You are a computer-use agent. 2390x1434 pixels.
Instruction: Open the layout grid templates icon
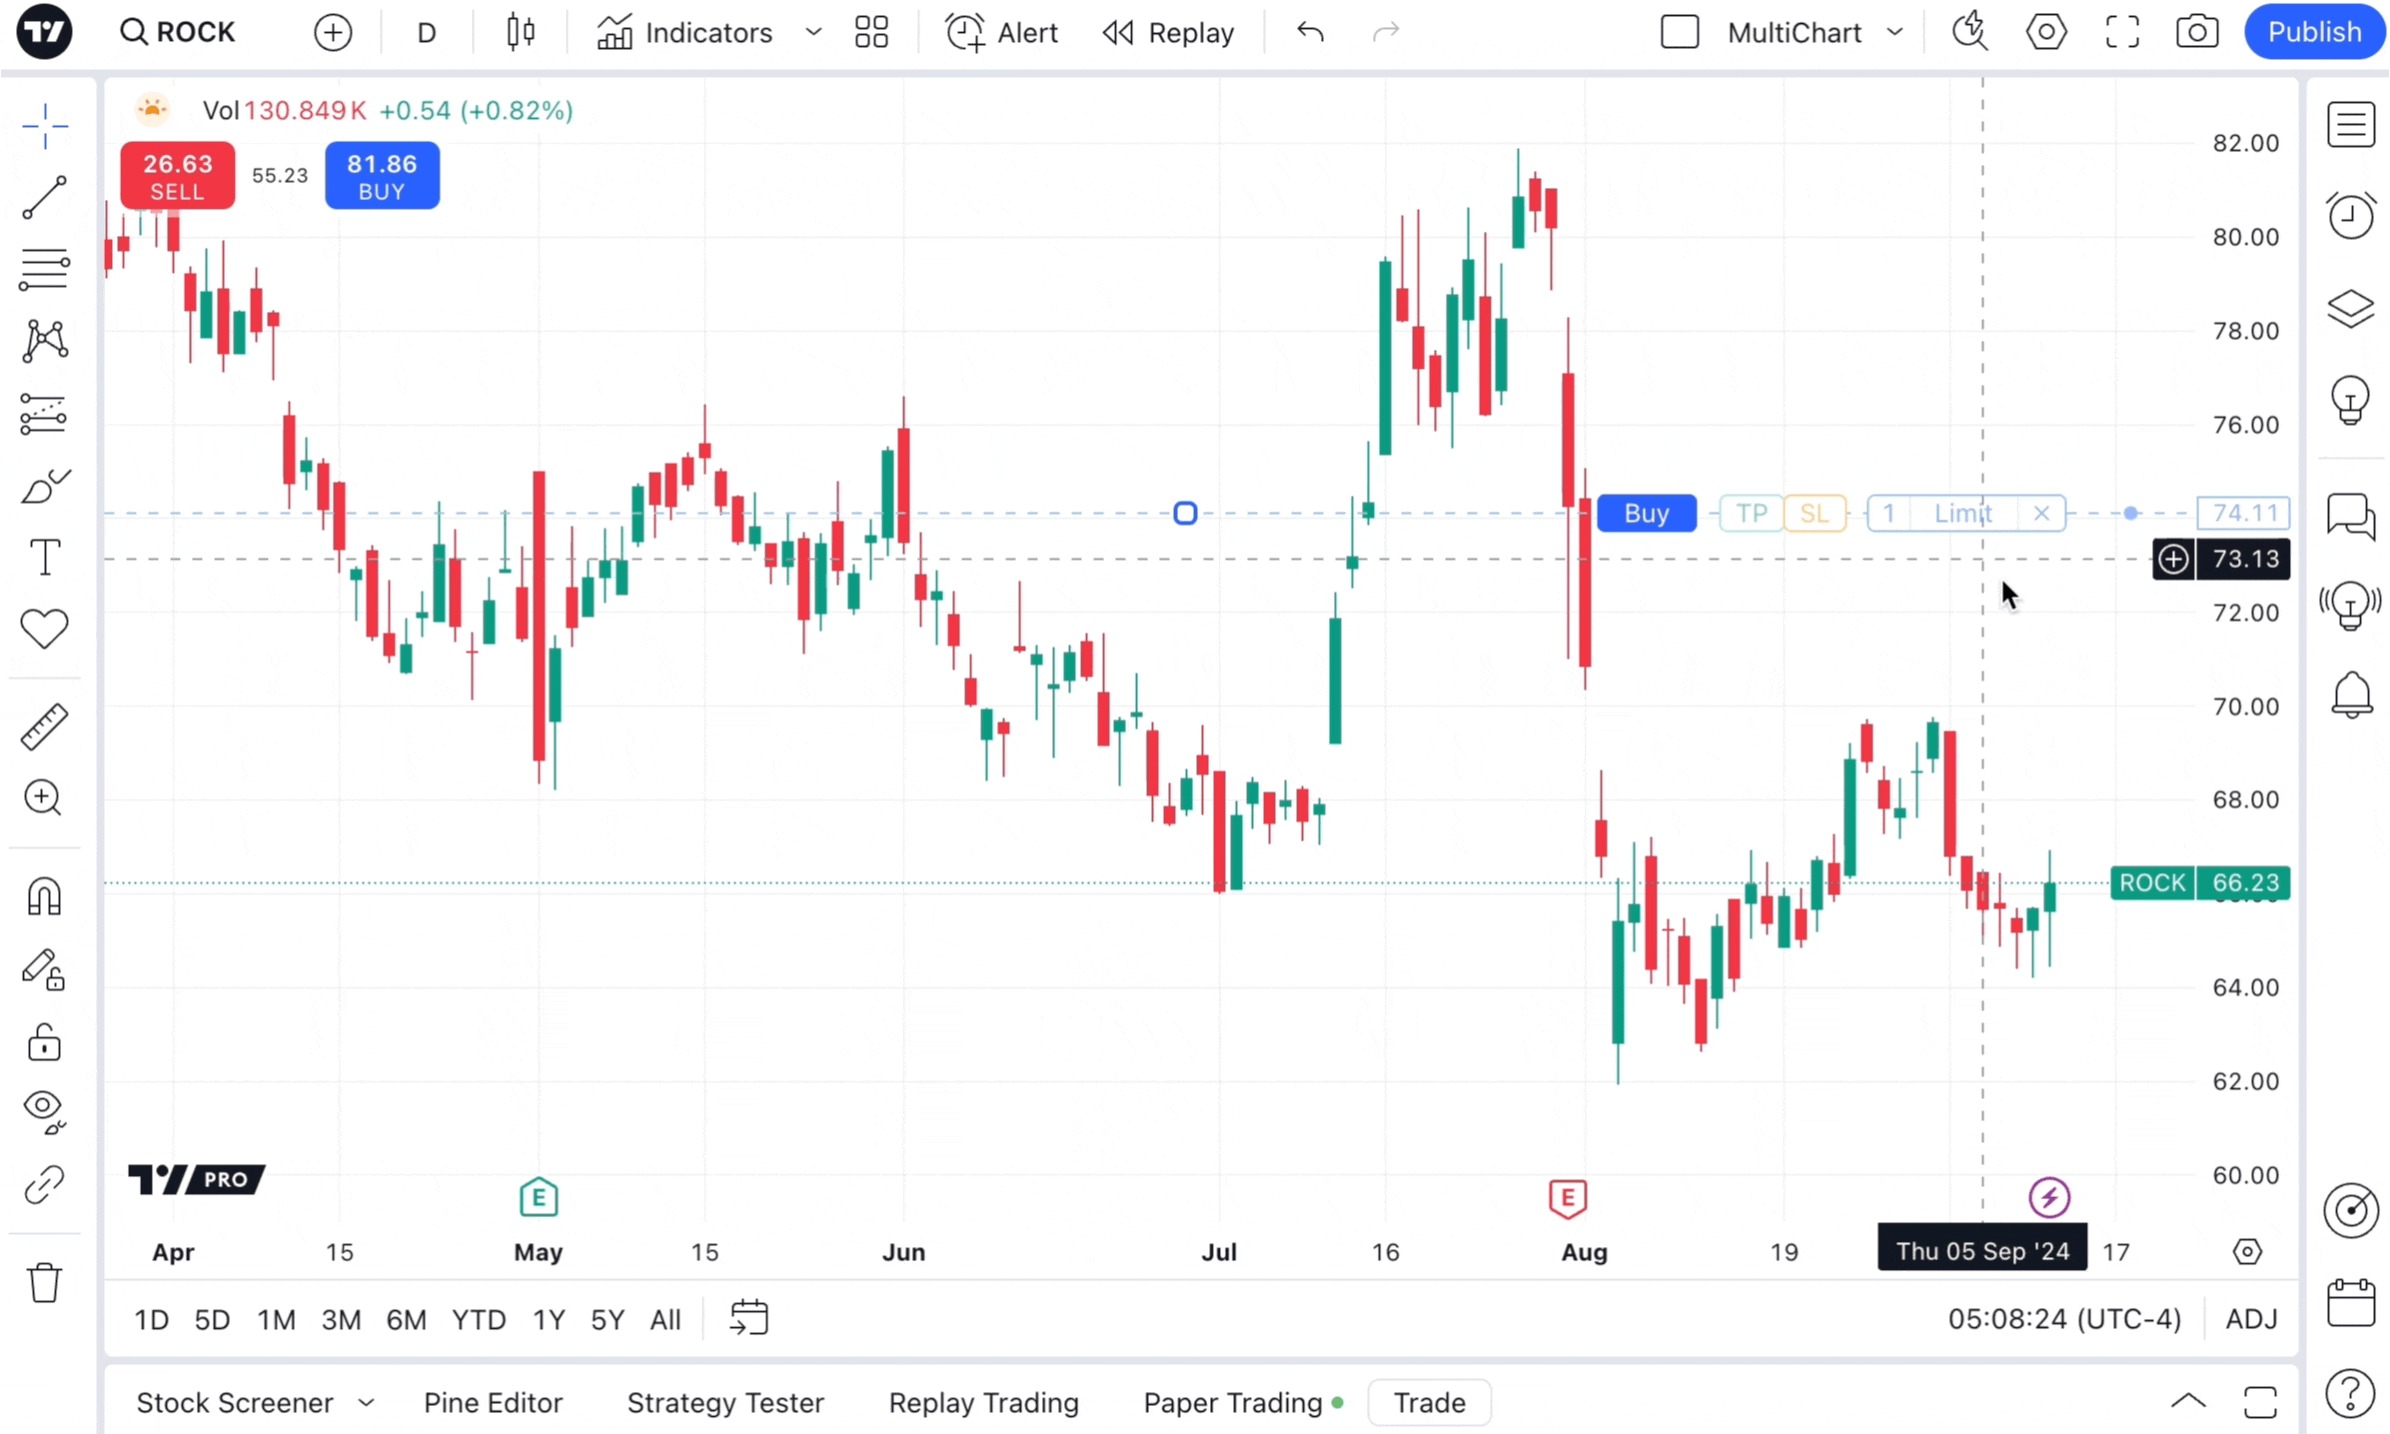coord(871,32)
